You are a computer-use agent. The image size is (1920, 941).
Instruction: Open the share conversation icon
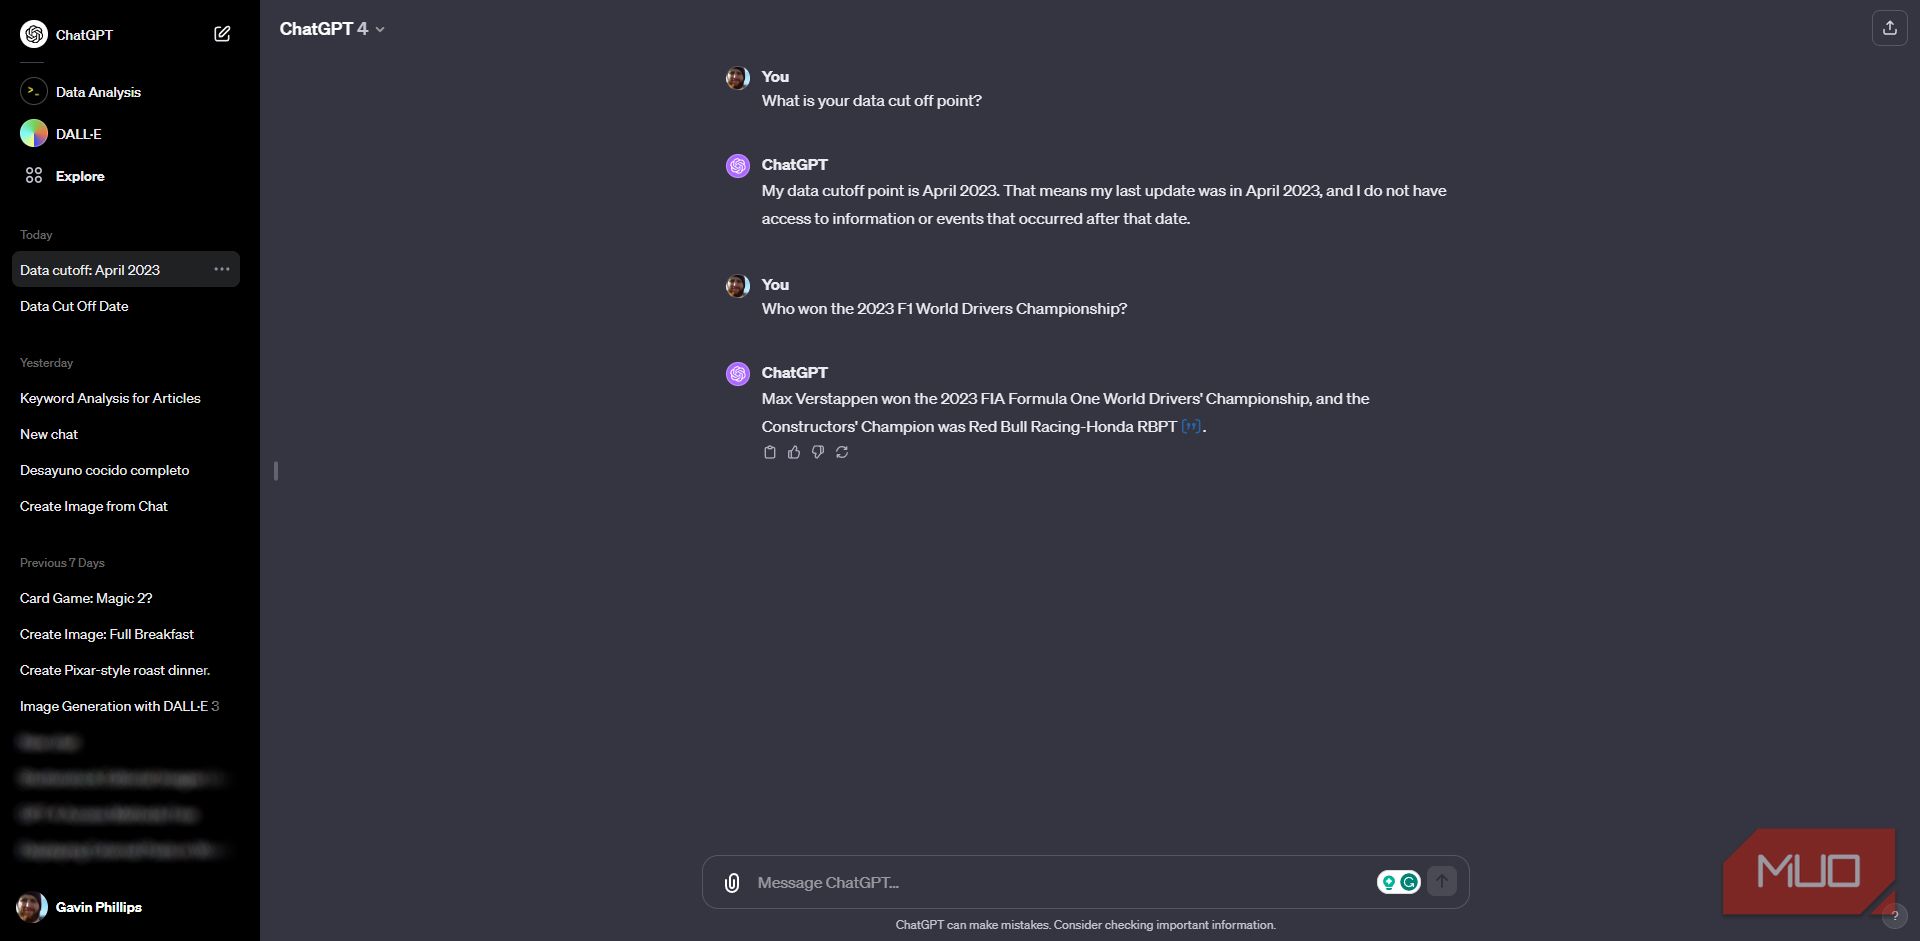[x=1889, y=28]
